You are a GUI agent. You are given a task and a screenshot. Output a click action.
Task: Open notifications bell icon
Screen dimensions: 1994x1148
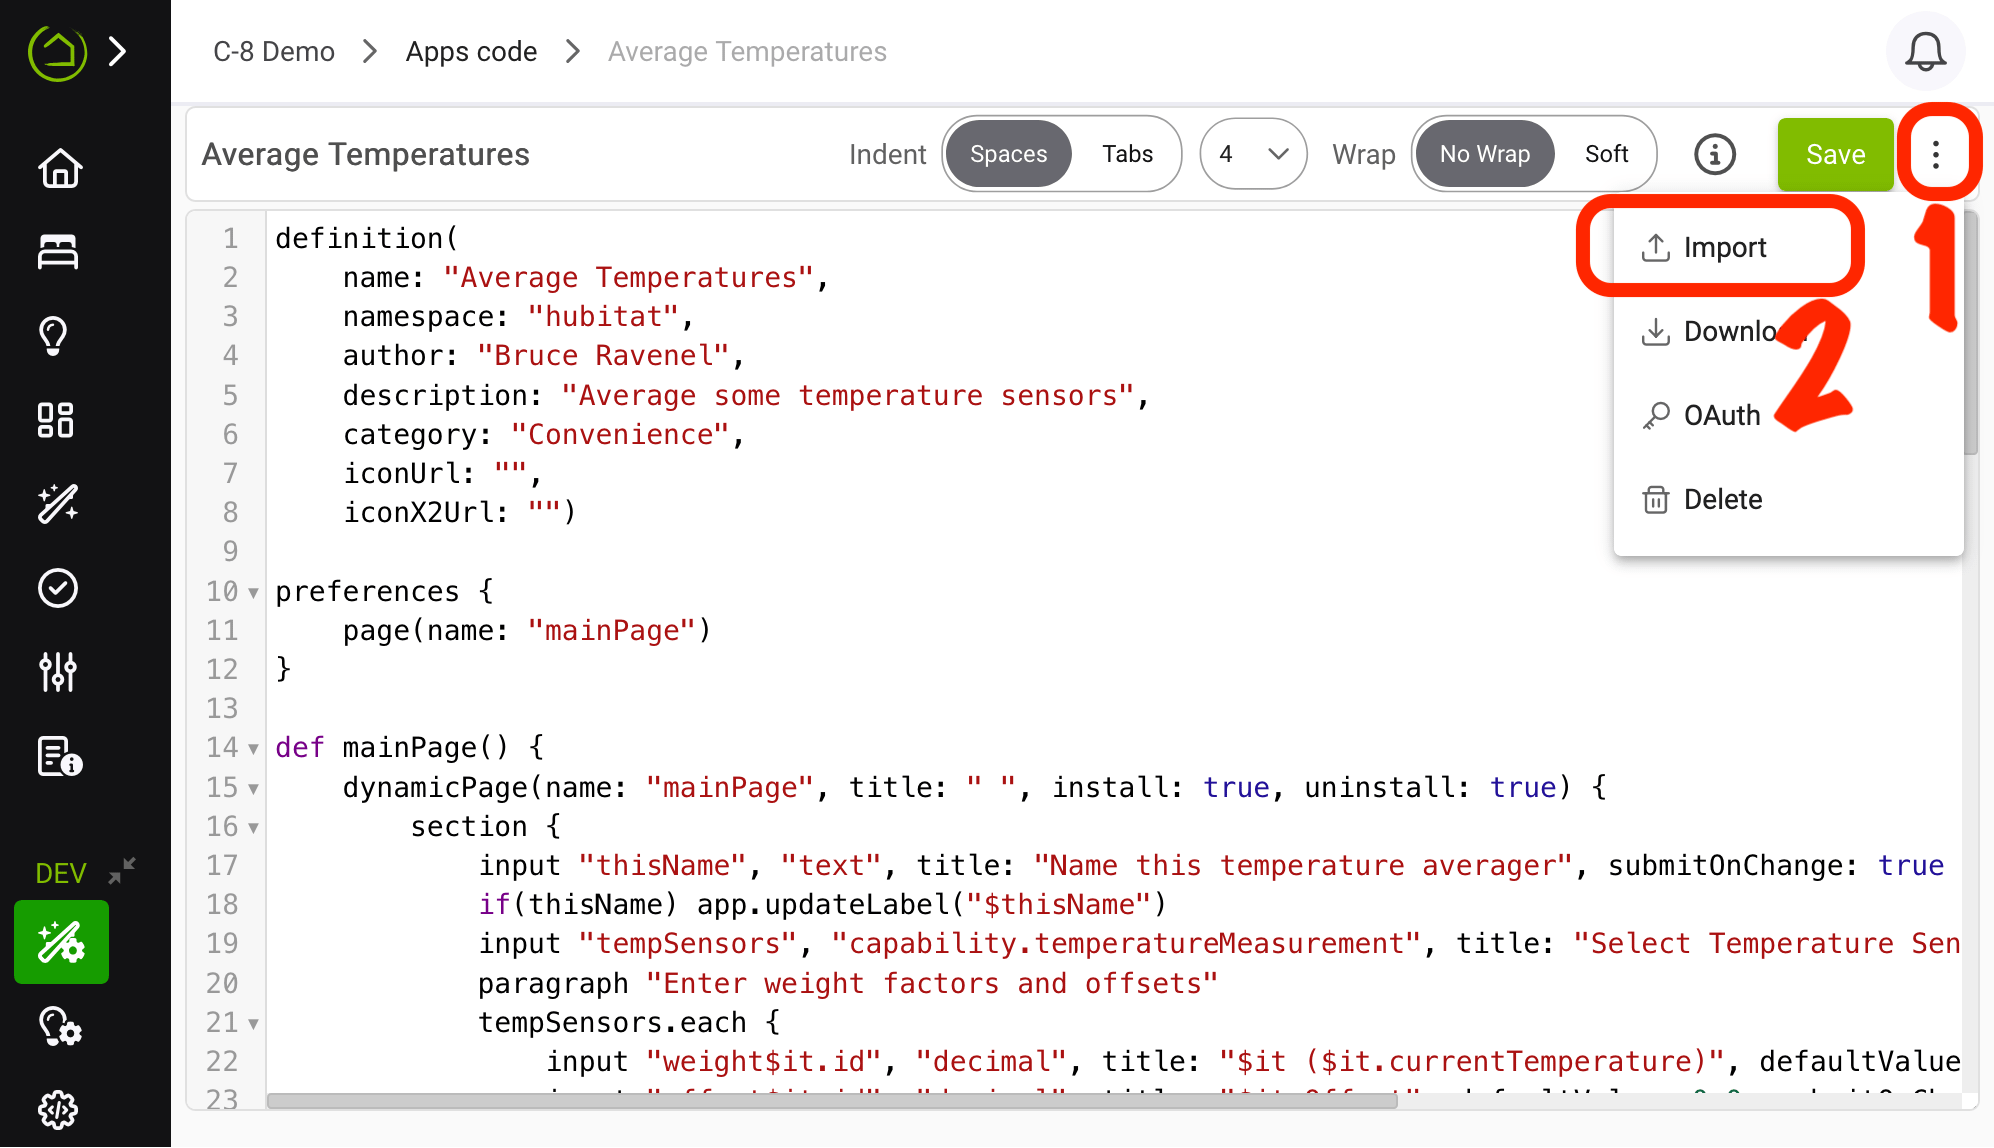(x=1925, y=51)
